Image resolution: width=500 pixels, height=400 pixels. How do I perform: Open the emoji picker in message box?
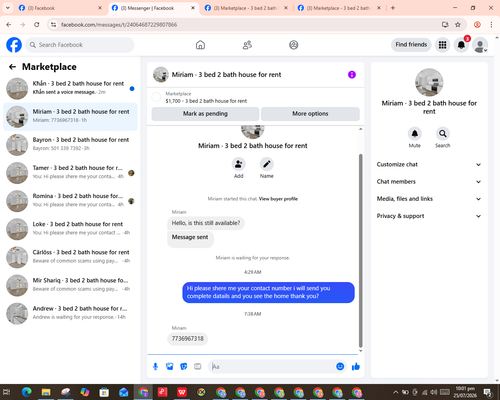coord(340,367)
